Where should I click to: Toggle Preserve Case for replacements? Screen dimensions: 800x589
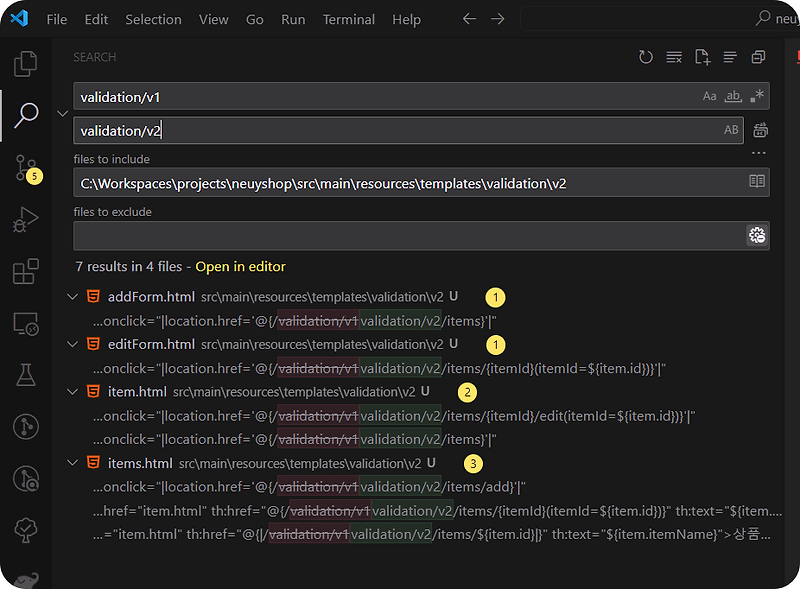click(731, 129)
